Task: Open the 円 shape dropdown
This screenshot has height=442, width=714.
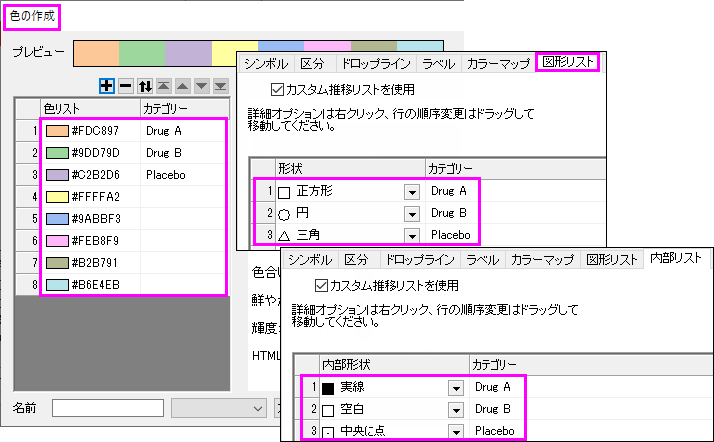Action: point(412,213)
